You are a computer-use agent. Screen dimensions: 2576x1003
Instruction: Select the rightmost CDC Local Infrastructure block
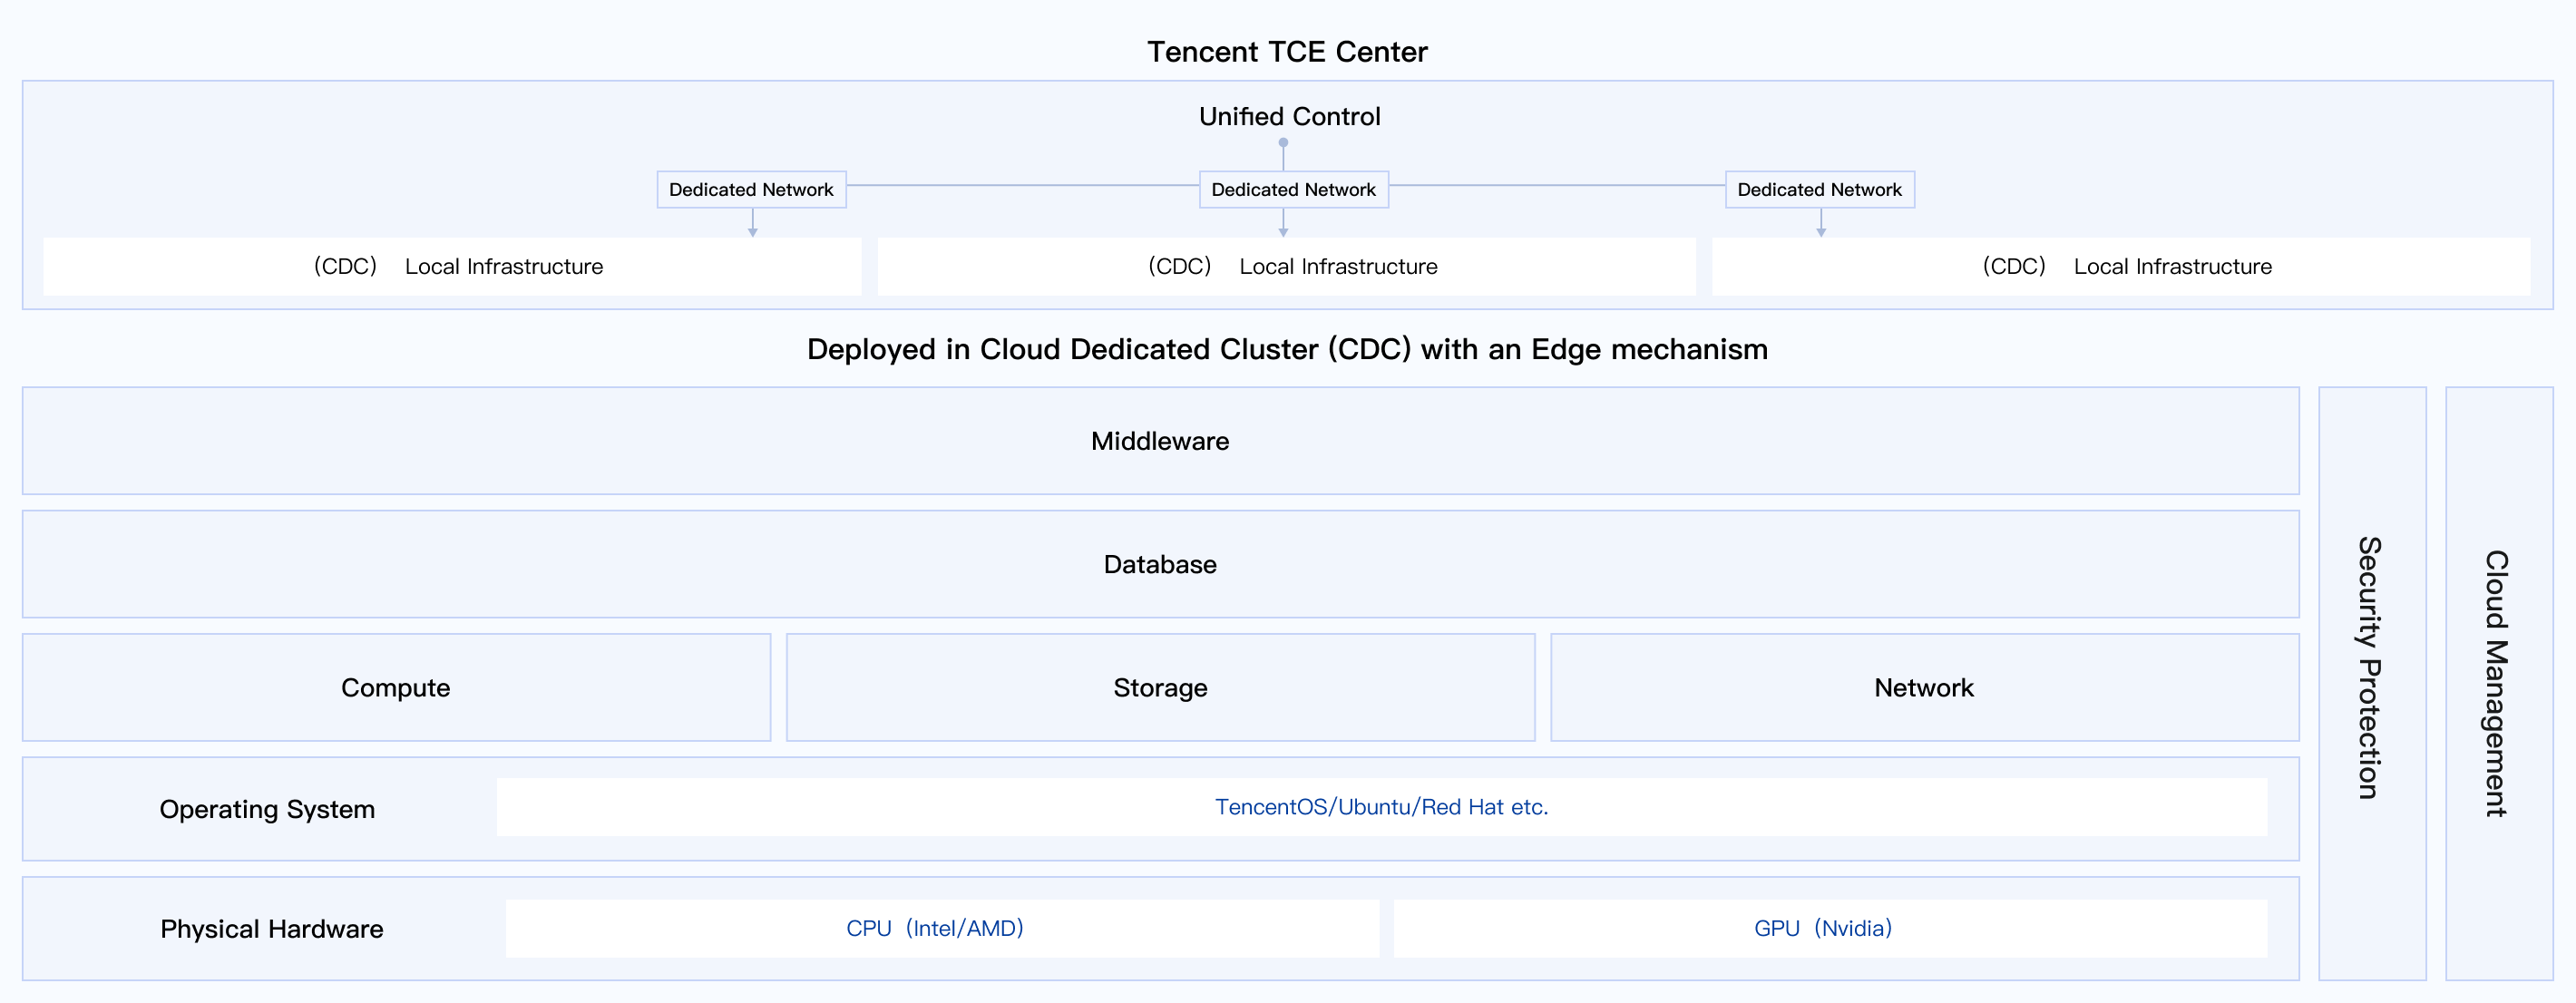2121,267
